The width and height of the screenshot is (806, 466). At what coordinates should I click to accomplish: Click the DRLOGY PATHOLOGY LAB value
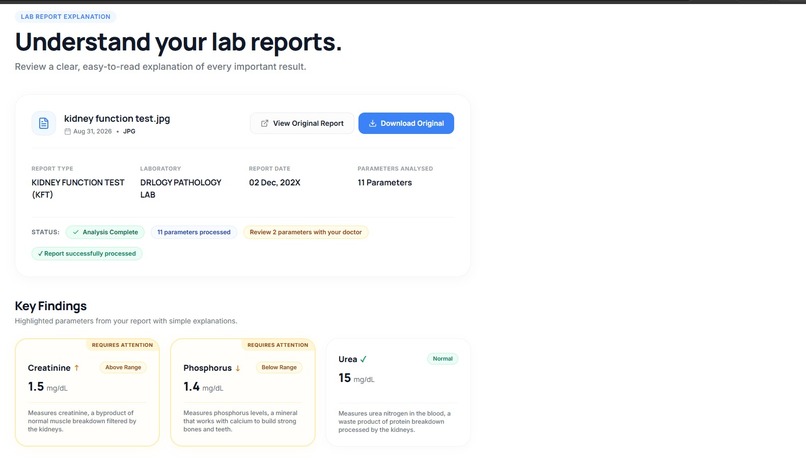pyautogui.click(x=181, y=189)
